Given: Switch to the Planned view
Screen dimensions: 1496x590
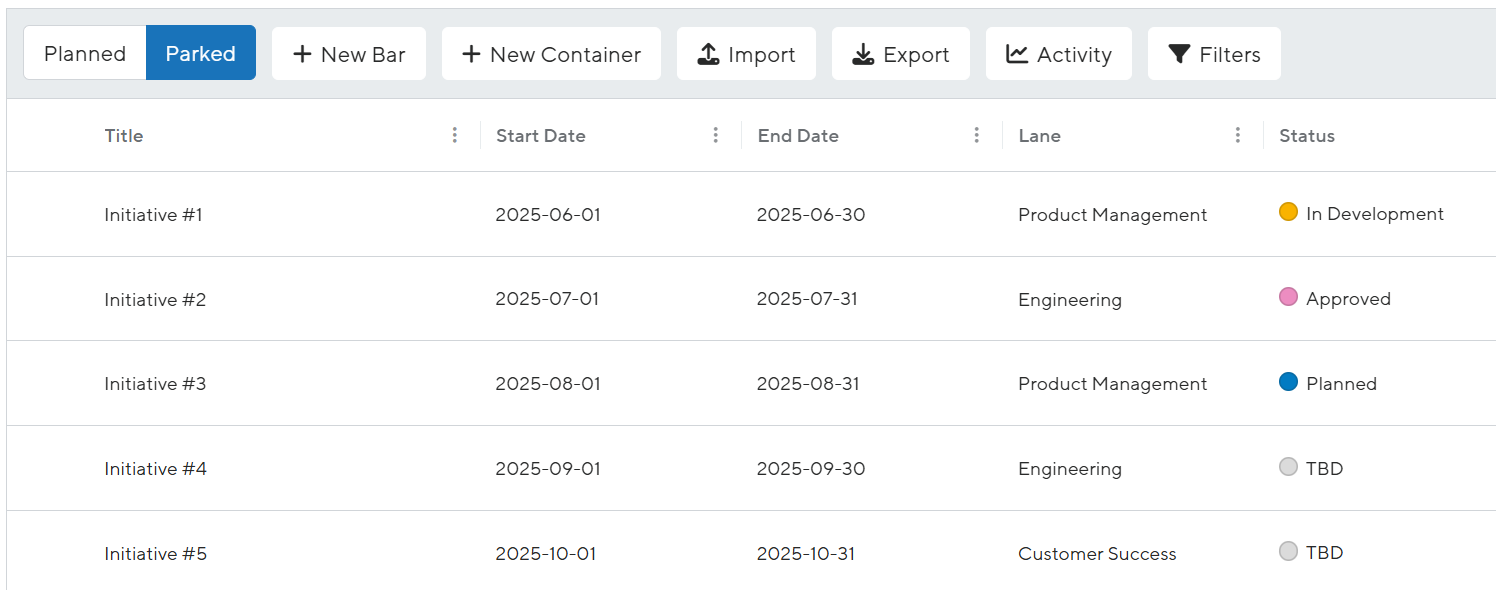Looking at the screenshot, I should (85, 53).
